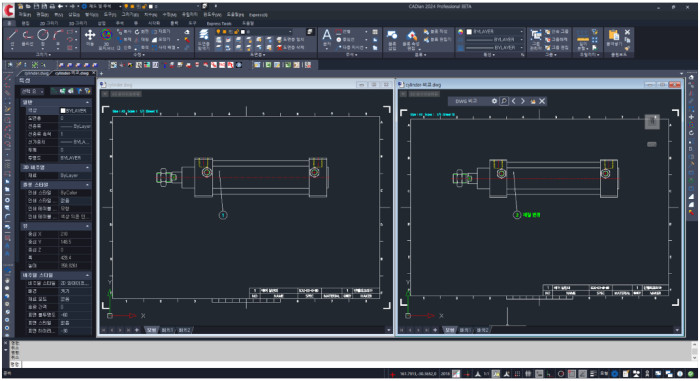This screenshot has width=700, height=381.
Task: Open DWG compare settings gear
Action: coord(494,101)
